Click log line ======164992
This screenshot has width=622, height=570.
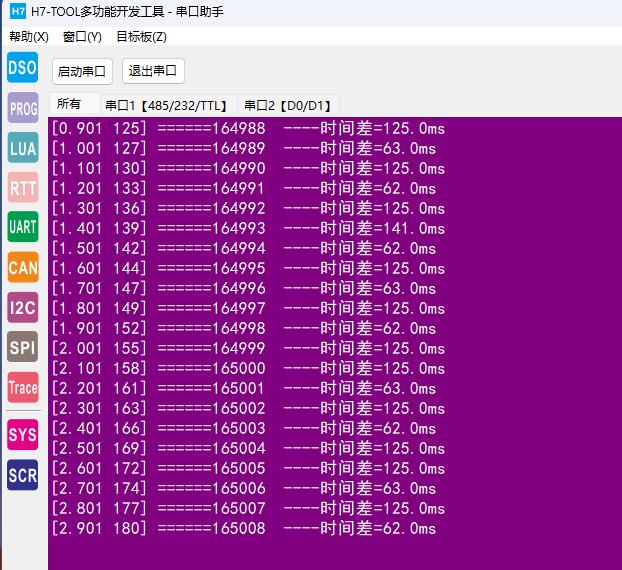pos(248,208)
